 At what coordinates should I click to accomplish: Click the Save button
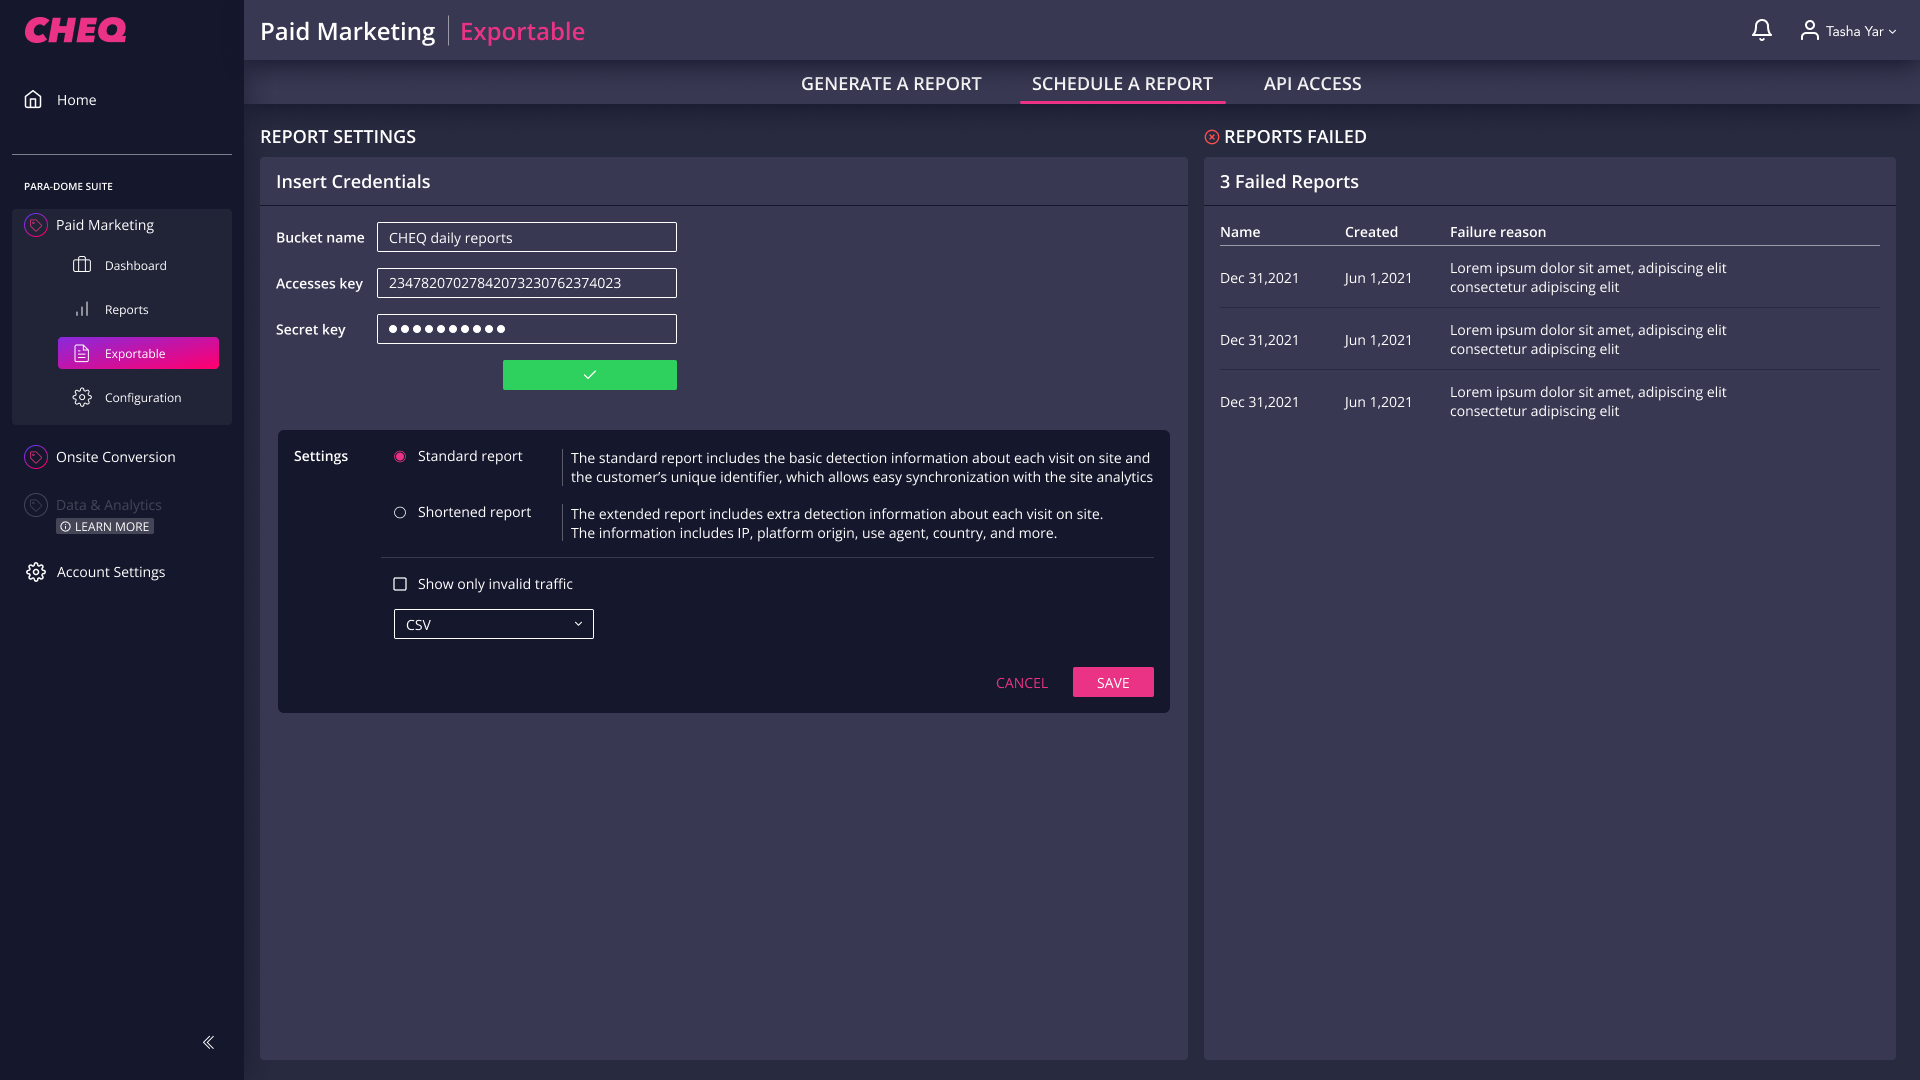1113,682
